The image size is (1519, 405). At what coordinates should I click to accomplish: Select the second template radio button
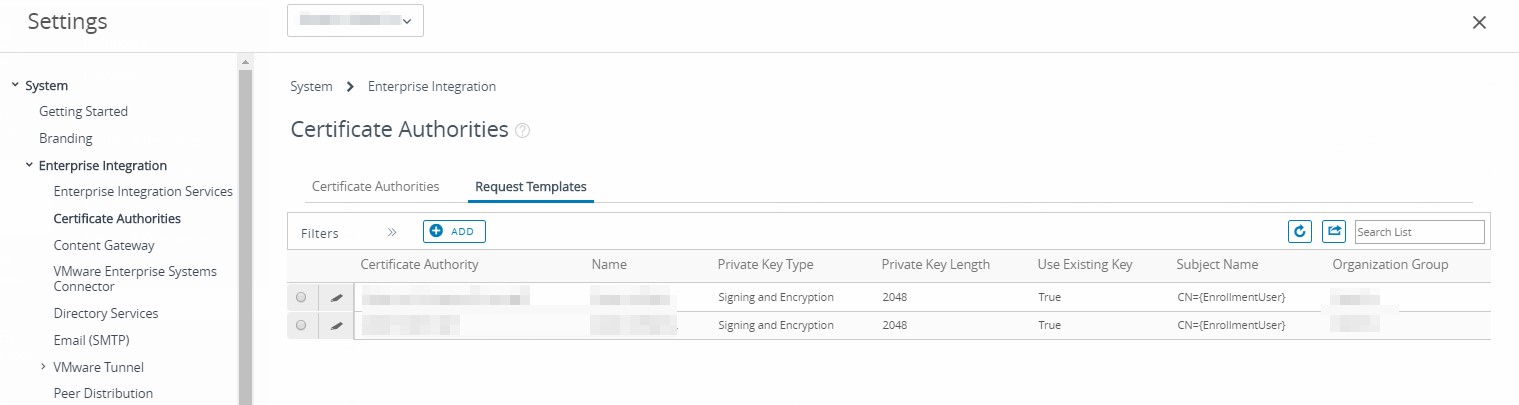(x=301, y=325)
